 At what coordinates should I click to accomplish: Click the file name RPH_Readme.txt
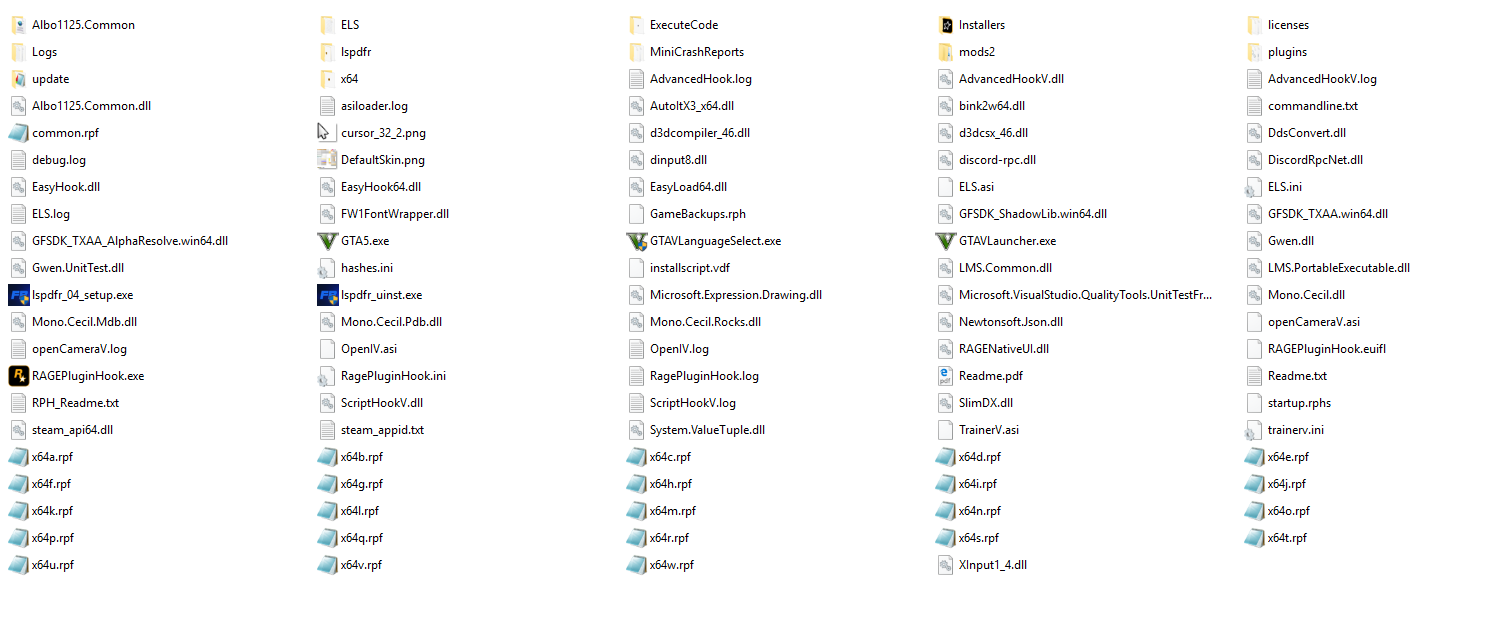[x=76, y=403]
